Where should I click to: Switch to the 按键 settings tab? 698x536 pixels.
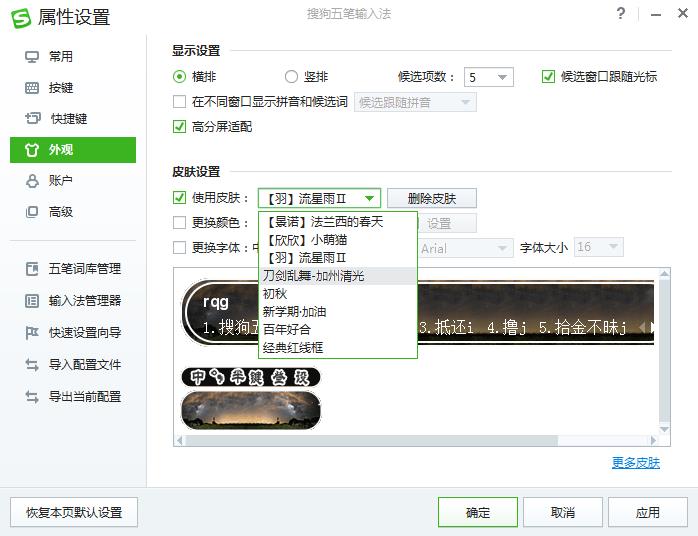(61, 88)
